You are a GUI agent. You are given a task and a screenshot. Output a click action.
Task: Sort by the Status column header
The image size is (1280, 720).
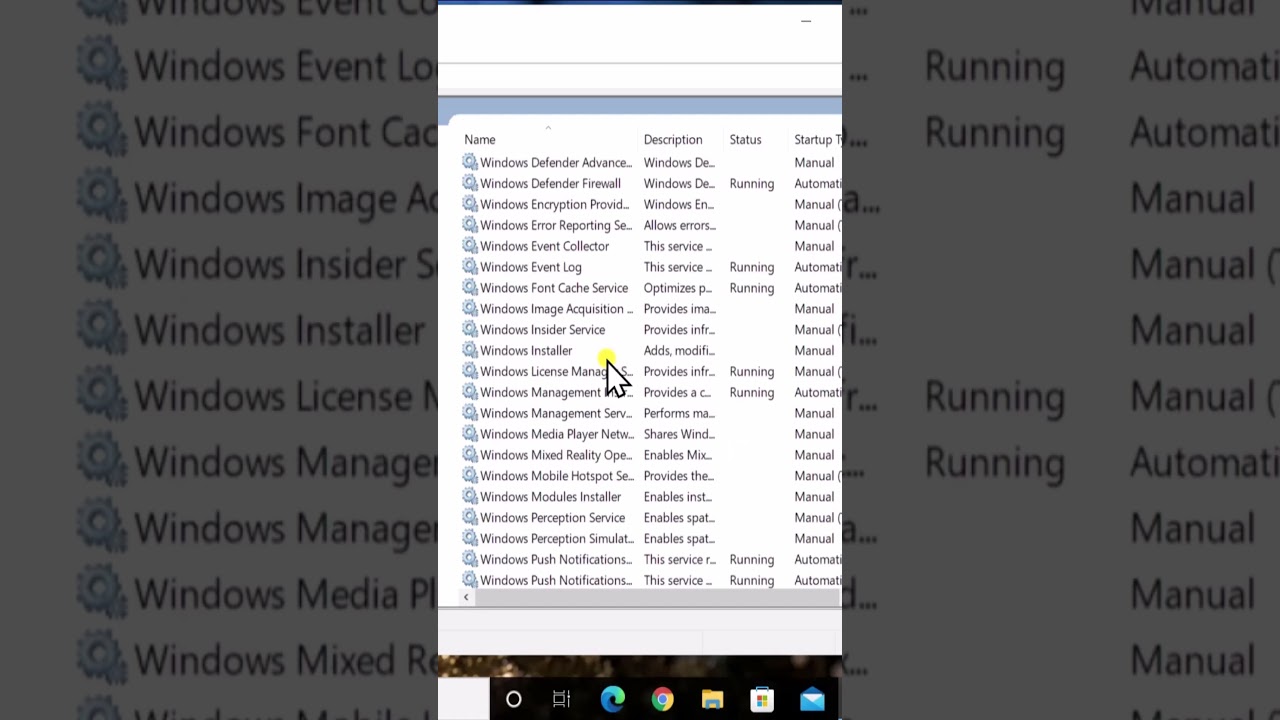745,140
